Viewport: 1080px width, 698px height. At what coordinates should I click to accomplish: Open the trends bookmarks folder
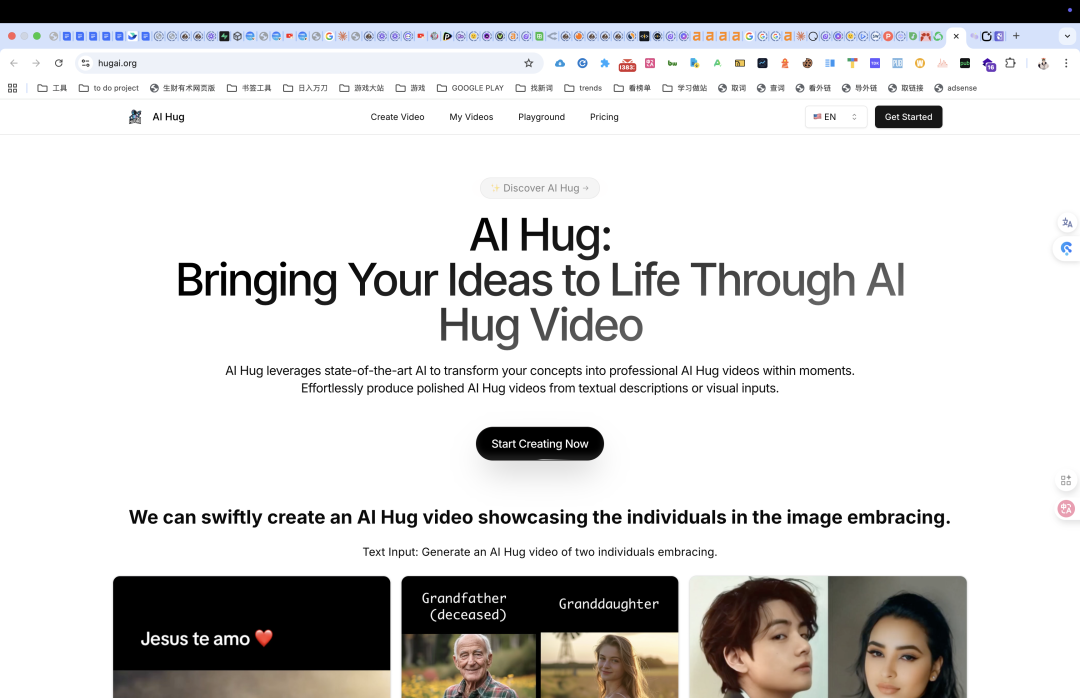[583, 88]
